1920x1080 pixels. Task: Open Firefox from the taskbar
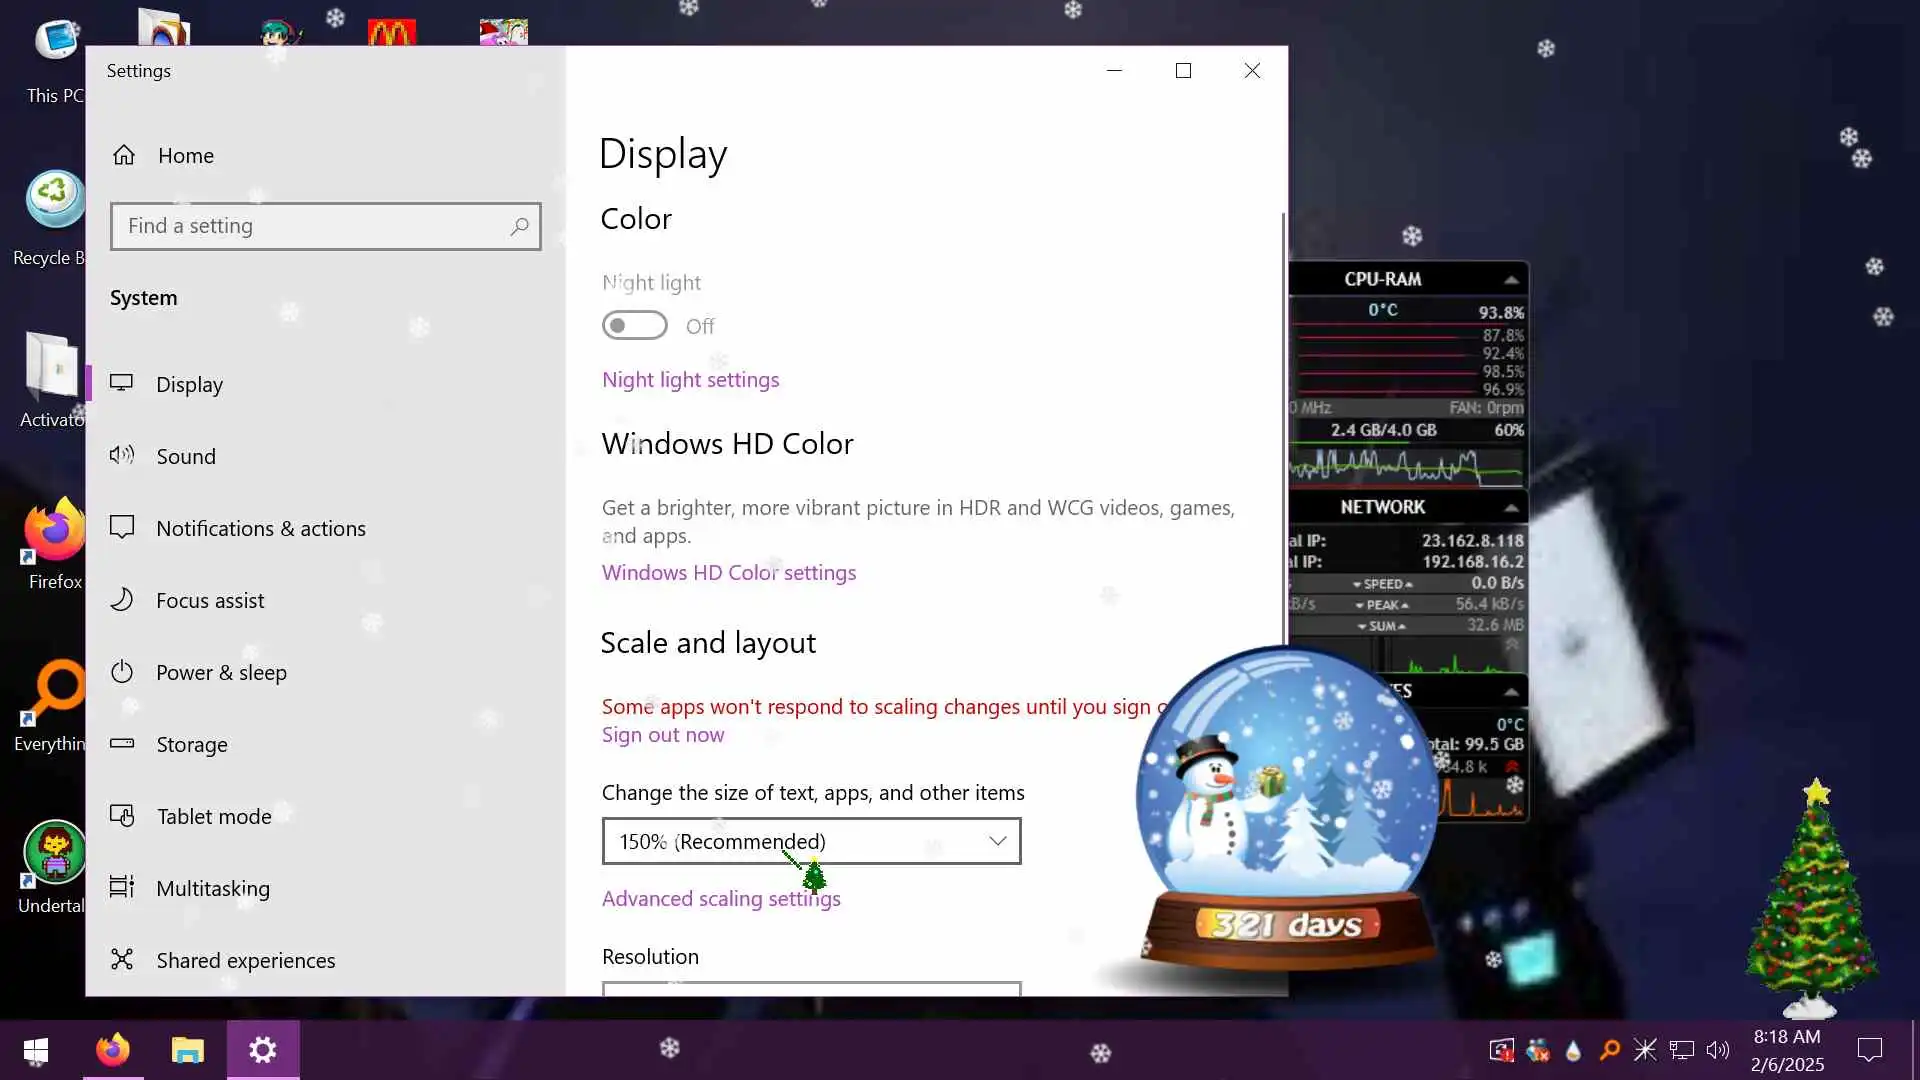(x=113, y=1050)
